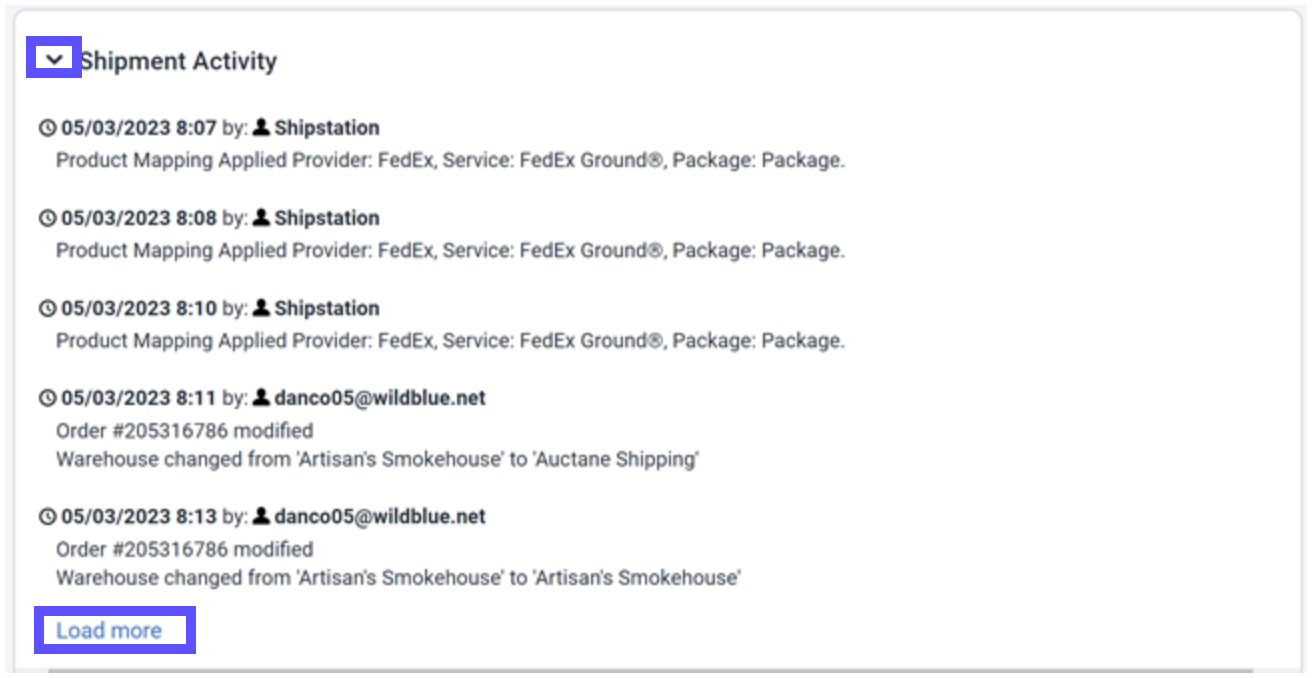1312x678 pixels.
Task: Click the Shipment Activity heading
Action: coord(180,61)
